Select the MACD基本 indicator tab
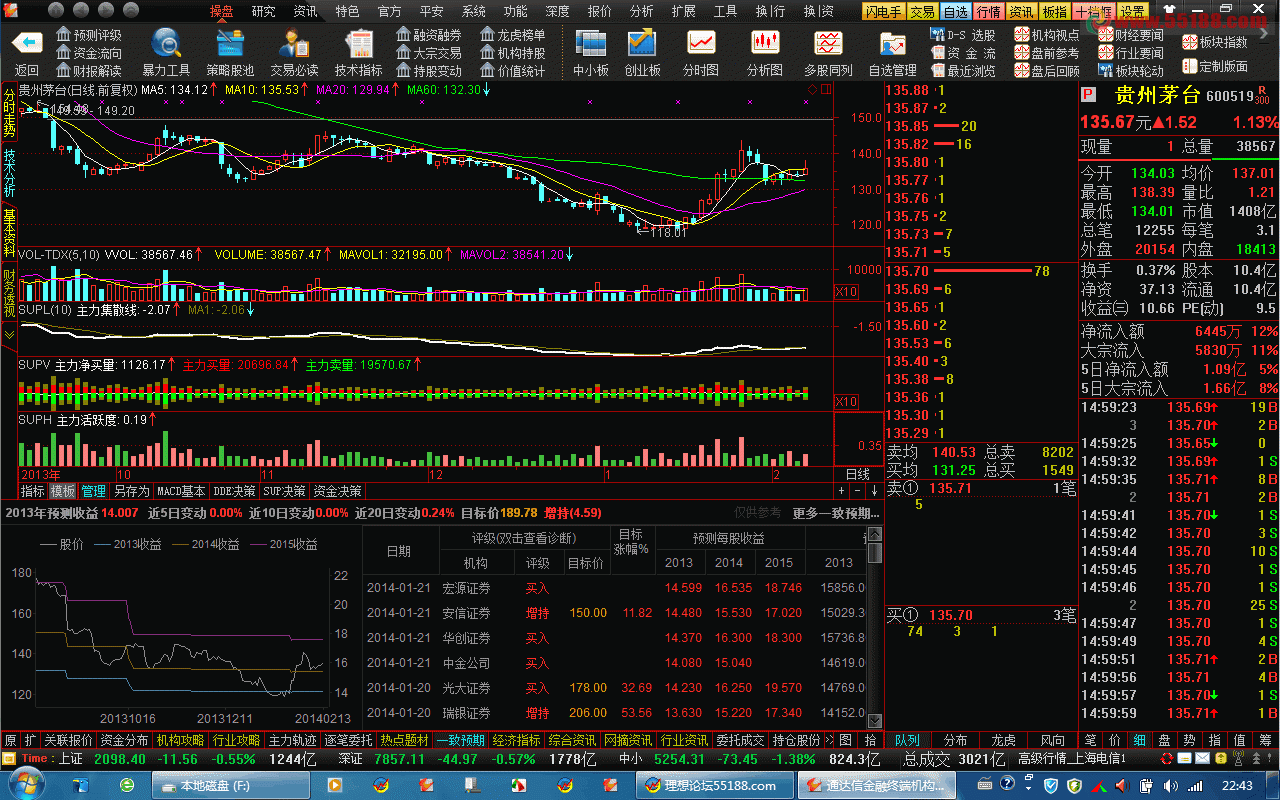 [x=181, y=491]
